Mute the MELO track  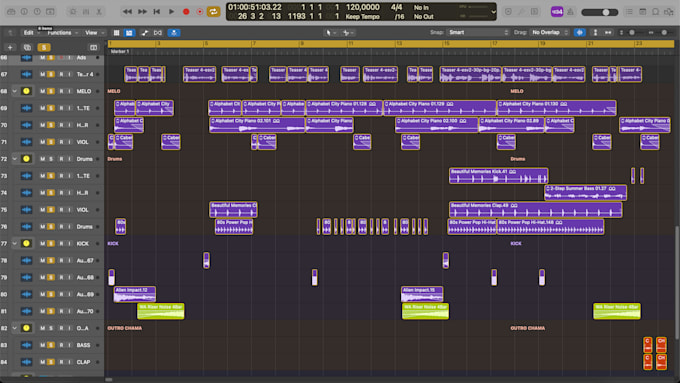click(x=42, y=91)
